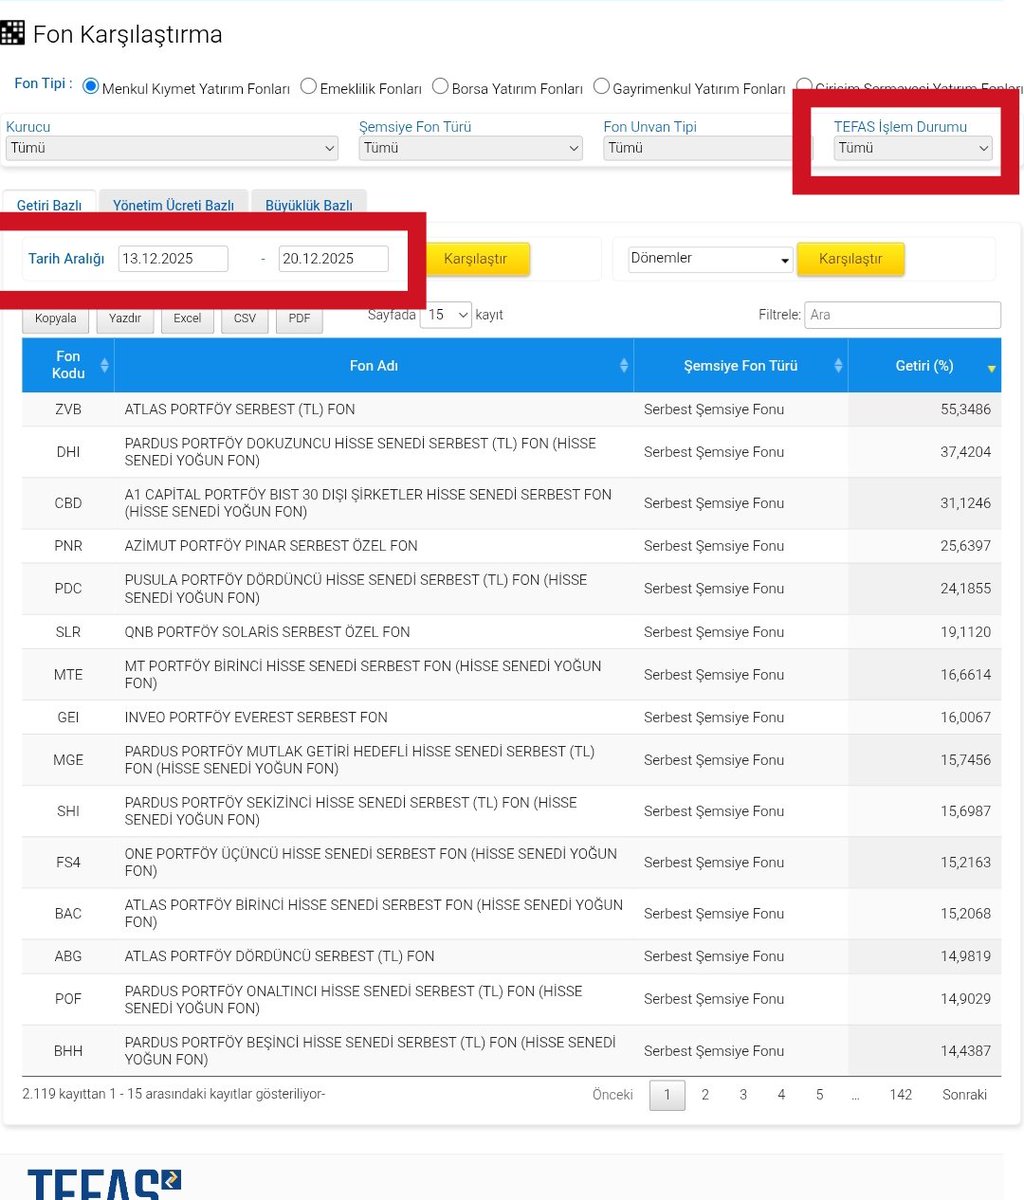Click fund code SHI
The image size is (1024, 1200).
click(x=68, y=811)
